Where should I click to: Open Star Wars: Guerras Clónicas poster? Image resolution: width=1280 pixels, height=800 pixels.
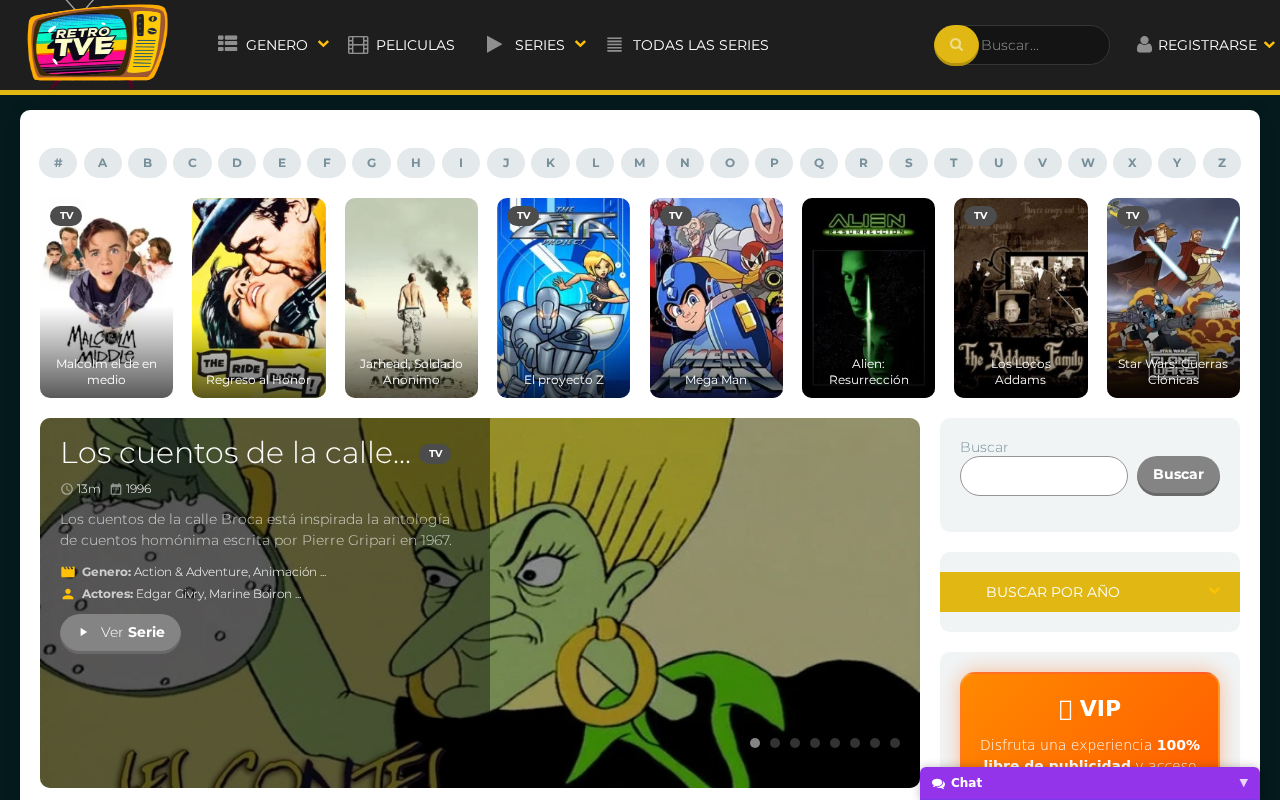point(1173,298)
